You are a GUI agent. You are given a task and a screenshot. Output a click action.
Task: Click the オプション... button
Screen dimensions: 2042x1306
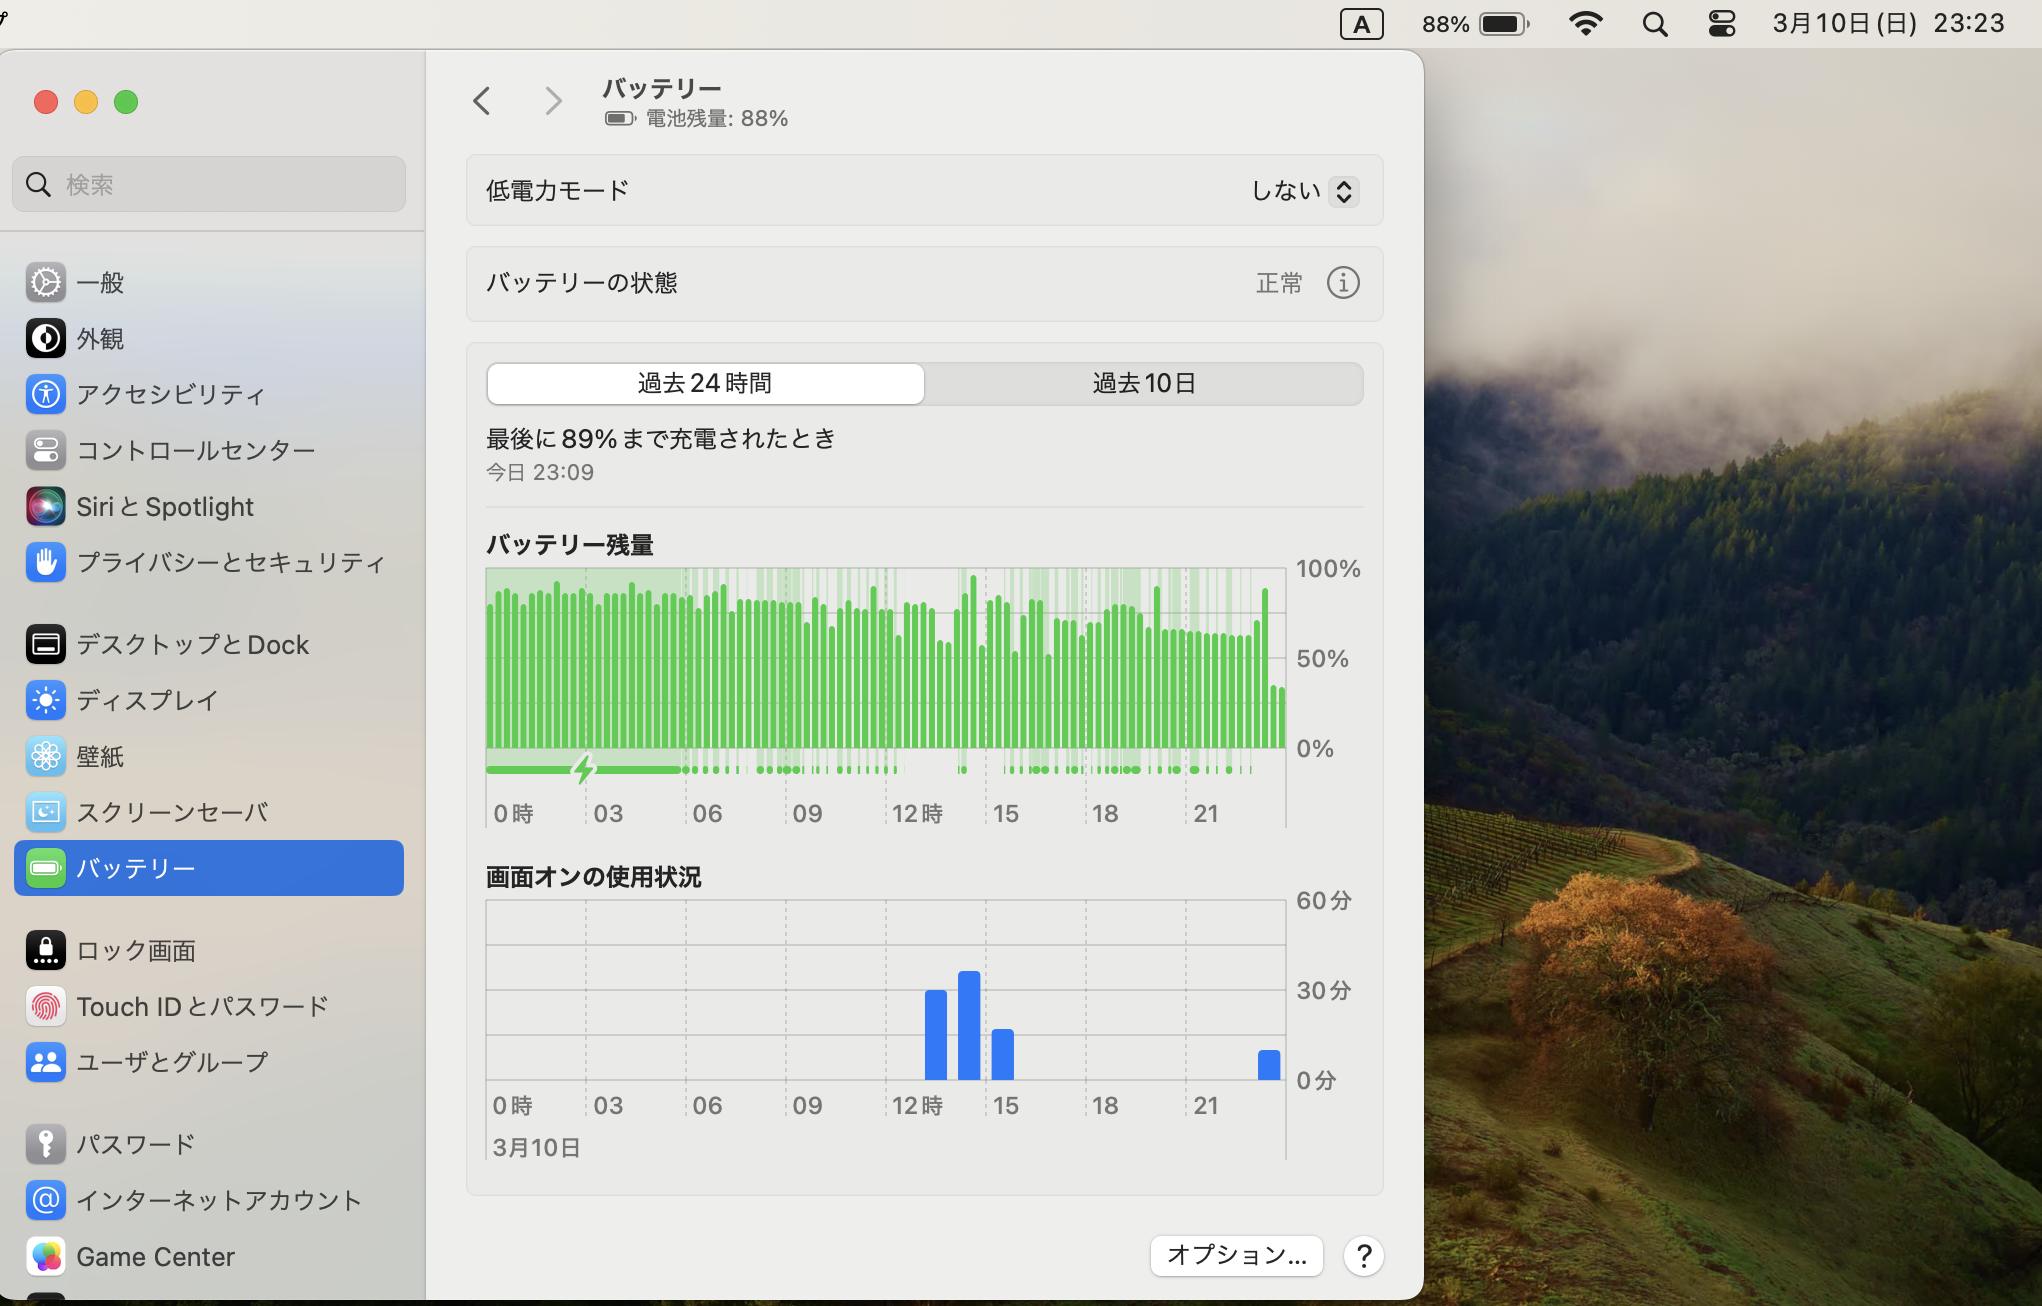click(x=1236, y=1255)
